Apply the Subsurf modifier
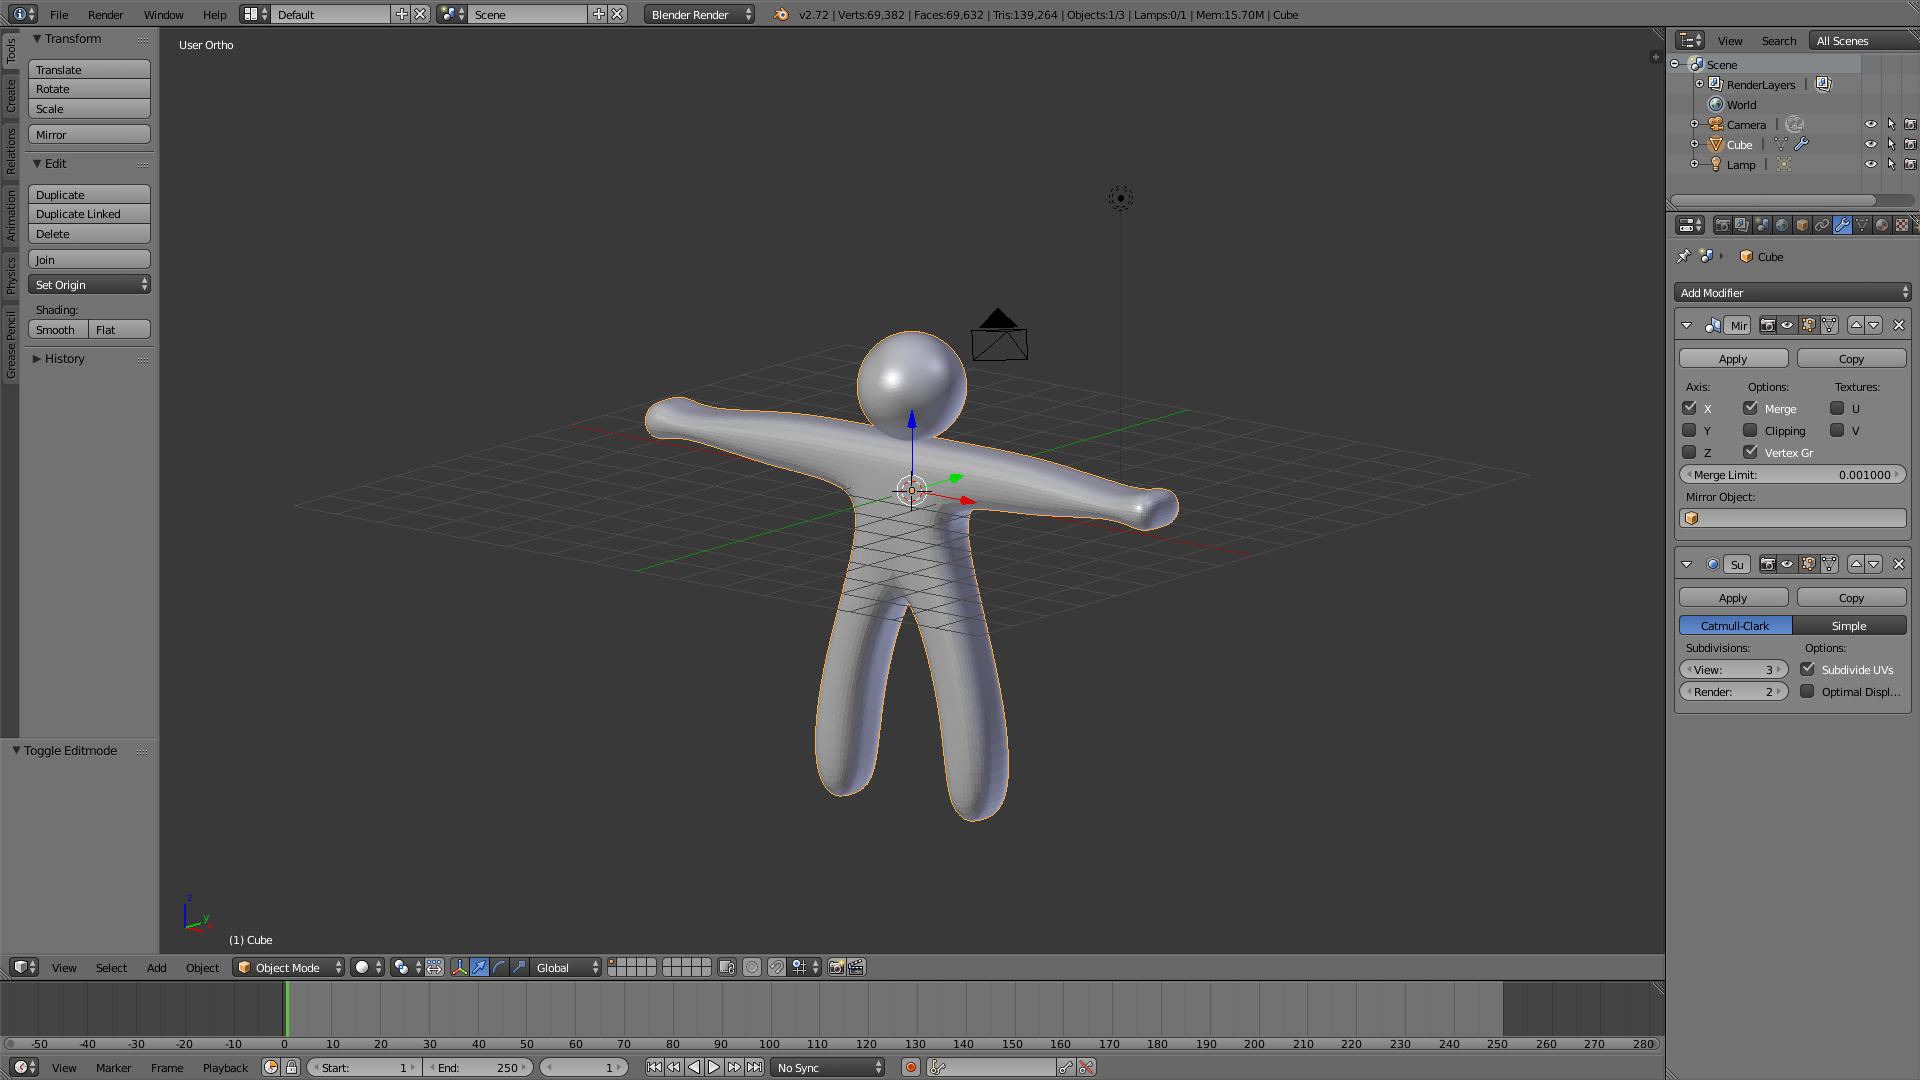 point(1733,598)
